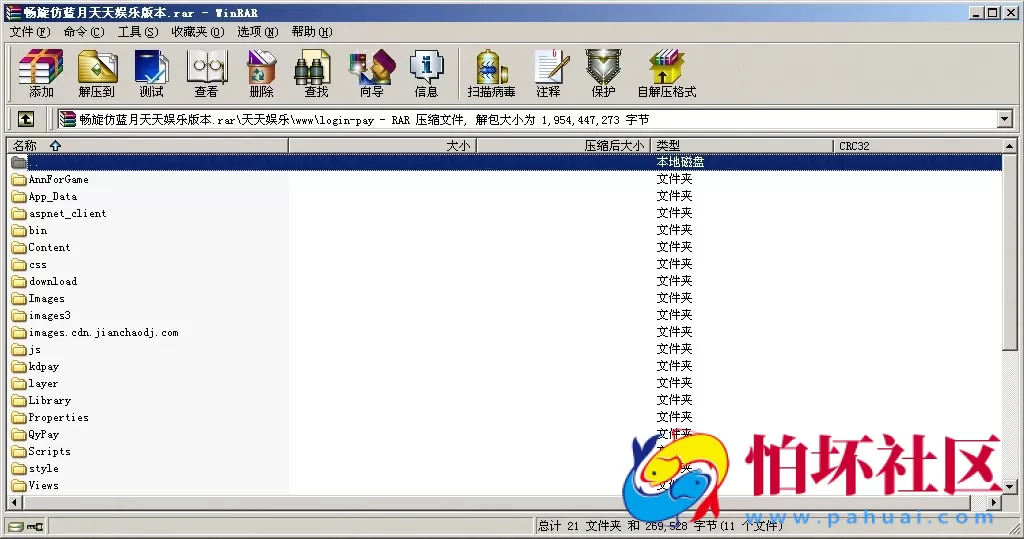The width and height of the screenshot is (1024, 539).
Task: Open the 注释 (Comment) tool
Action: pyautogui.click(x=549, y=73)
